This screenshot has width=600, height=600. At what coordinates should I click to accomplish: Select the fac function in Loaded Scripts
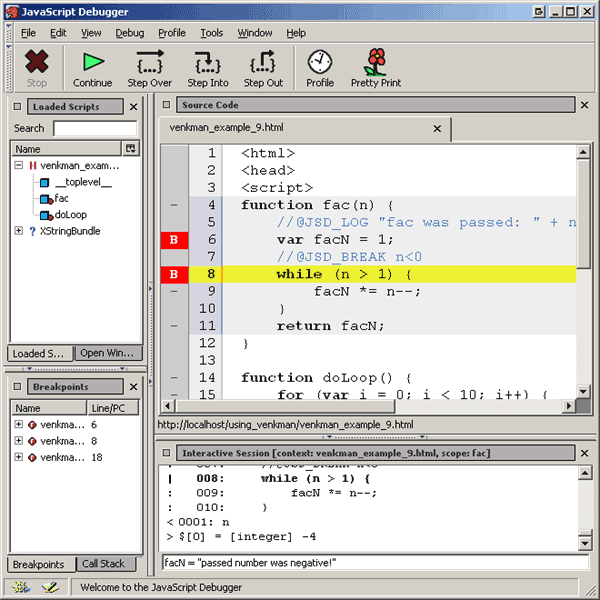click(61, 198)
